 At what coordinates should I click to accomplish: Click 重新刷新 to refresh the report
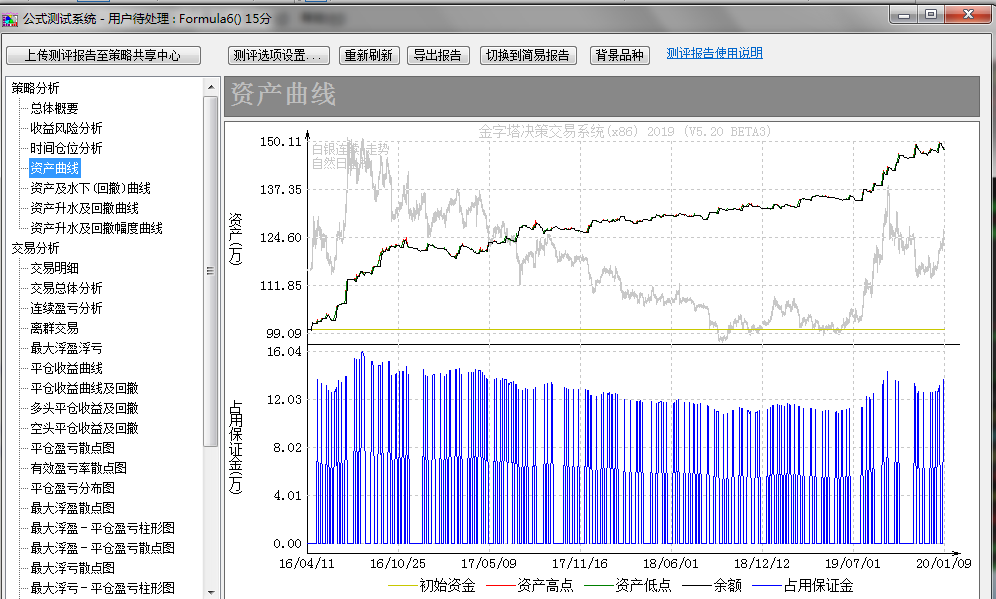[369, 56]
